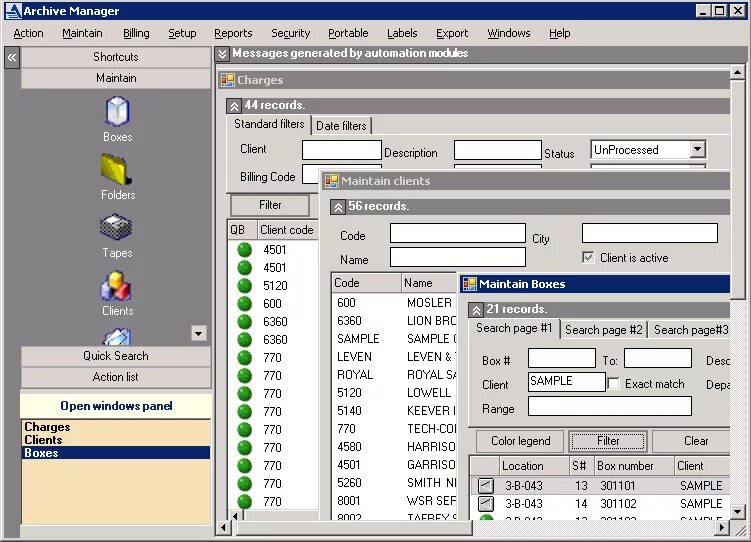Viewport: 751px width, 542px height.
Task: Open the Folders shortcut icon
Action: point(116,169)
